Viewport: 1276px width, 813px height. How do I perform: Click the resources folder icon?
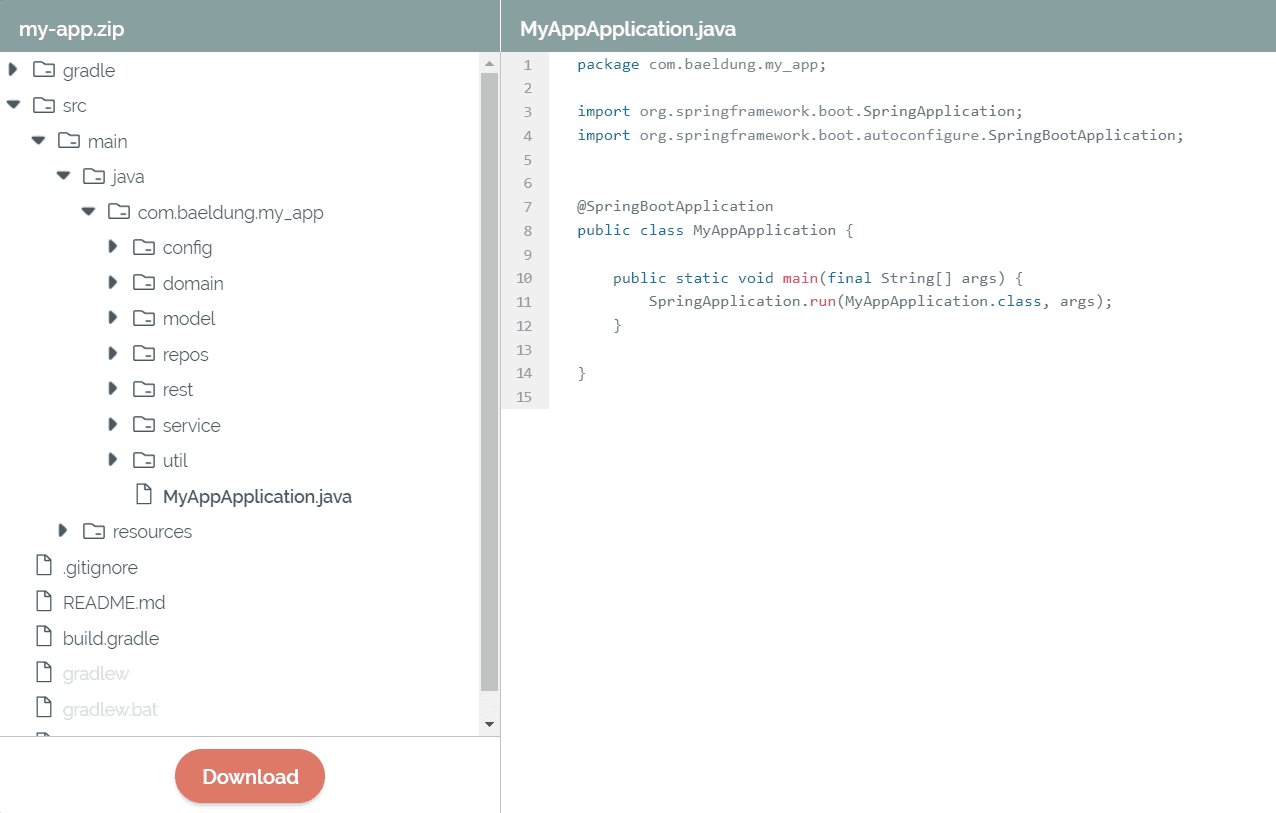(x=94, y=531)
